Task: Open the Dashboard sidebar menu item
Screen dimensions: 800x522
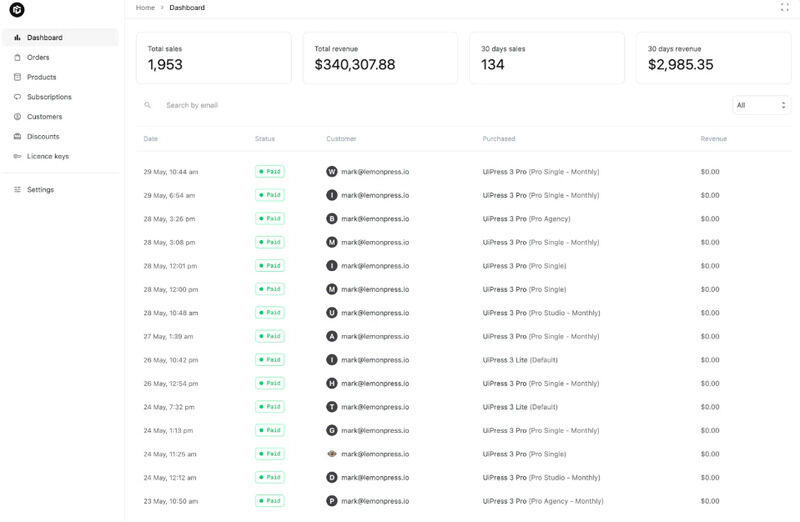Action: [60, 37]
